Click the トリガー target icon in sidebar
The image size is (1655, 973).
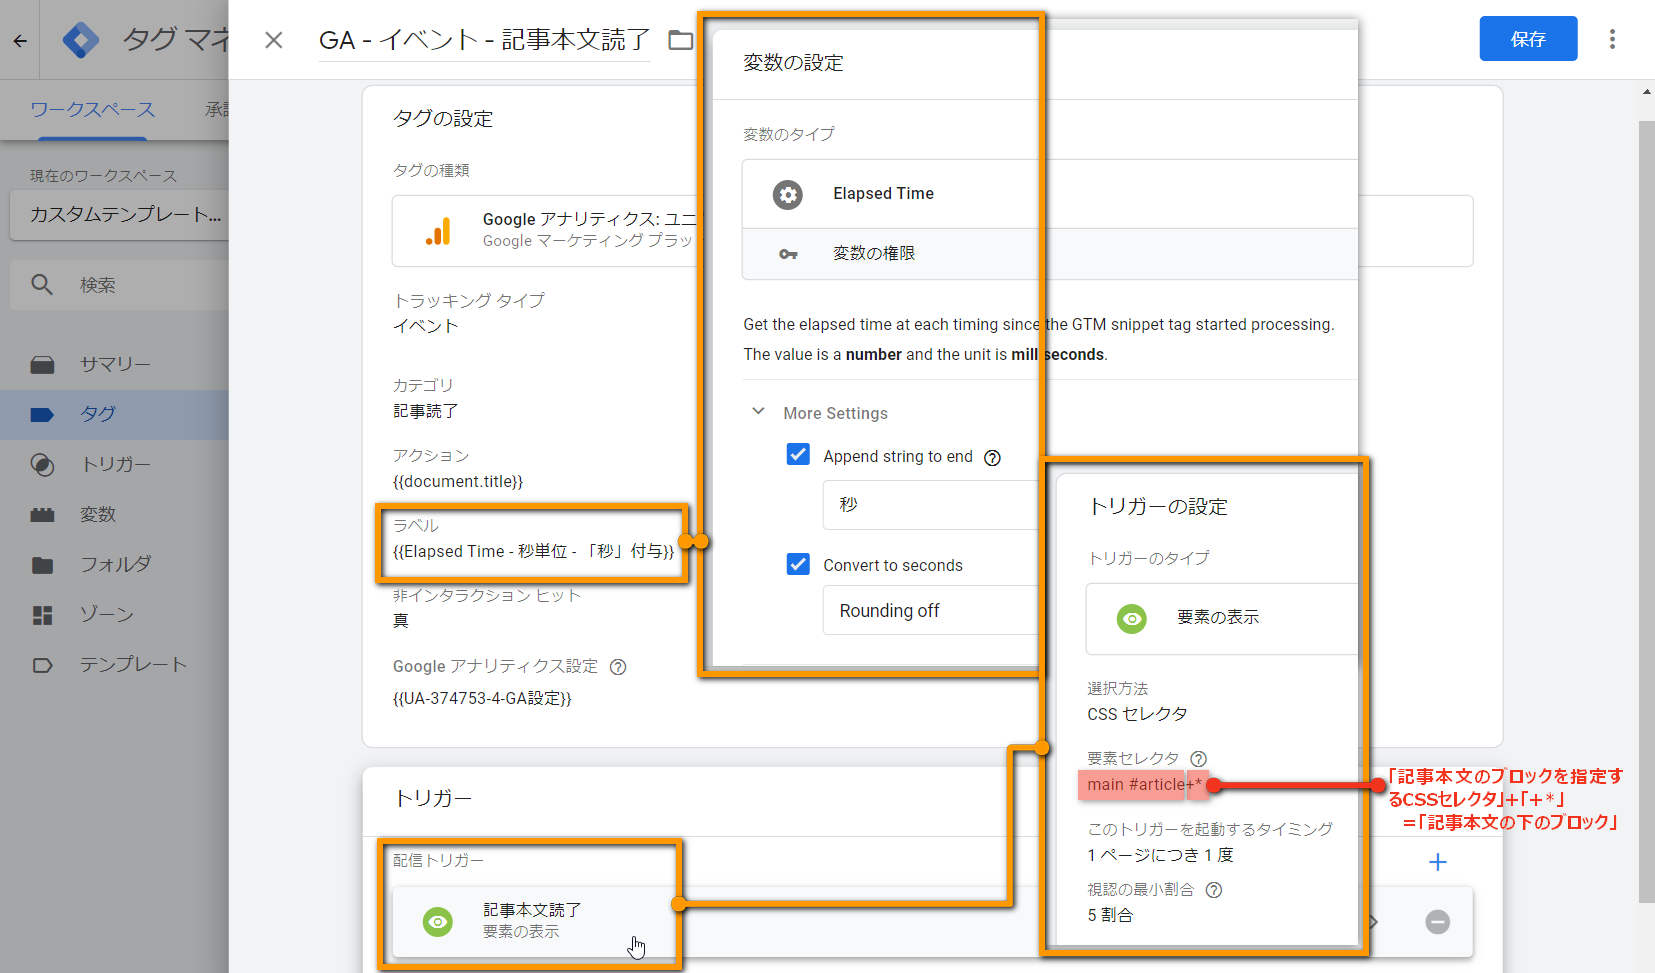pyautogui.click(x=42, y=464)
